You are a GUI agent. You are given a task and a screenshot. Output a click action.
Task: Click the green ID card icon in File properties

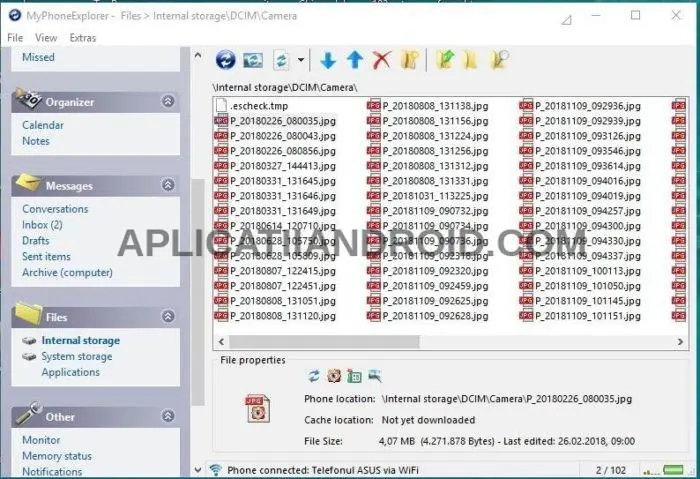tap(354, 376)
